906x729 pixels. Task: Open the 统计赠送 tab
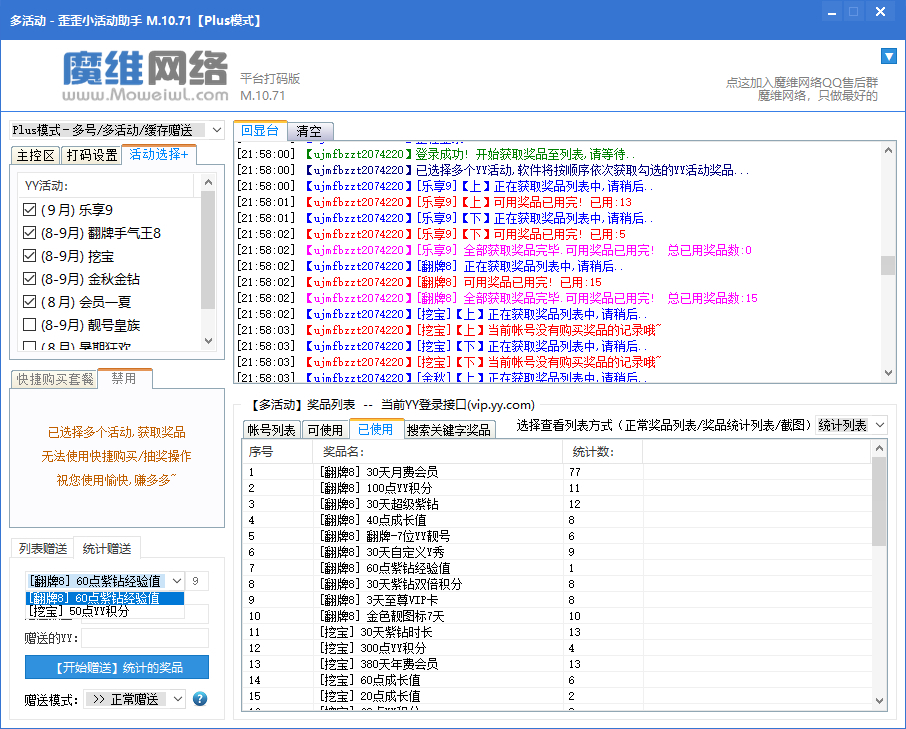(107, 548)
